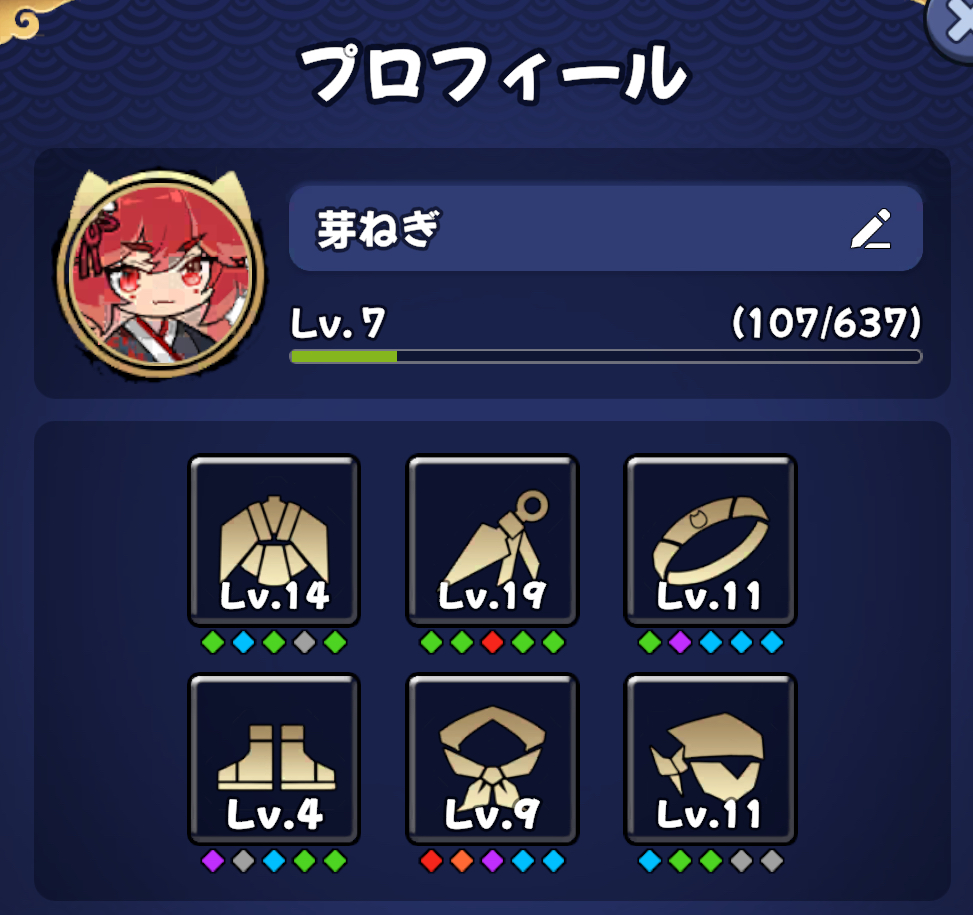Edit the player name field 芽ねぎ

coord(606,228)
